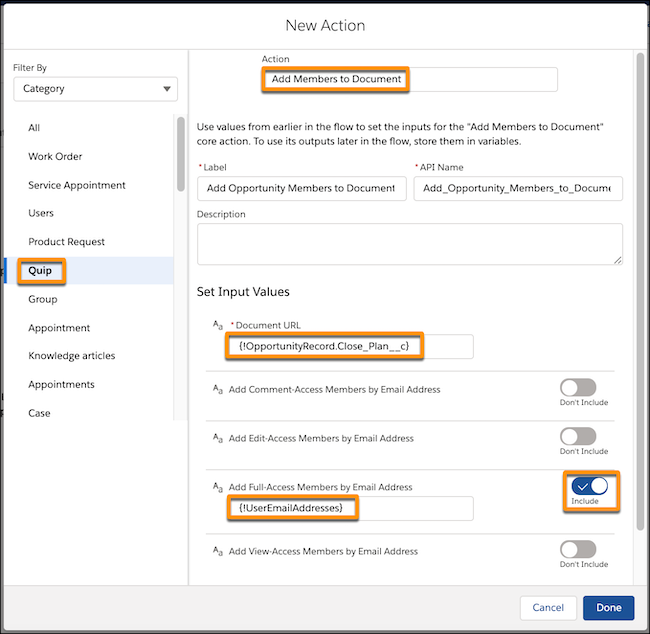Select the Product Request category
This screenshot has height=634, width=650.
point(66,242)
